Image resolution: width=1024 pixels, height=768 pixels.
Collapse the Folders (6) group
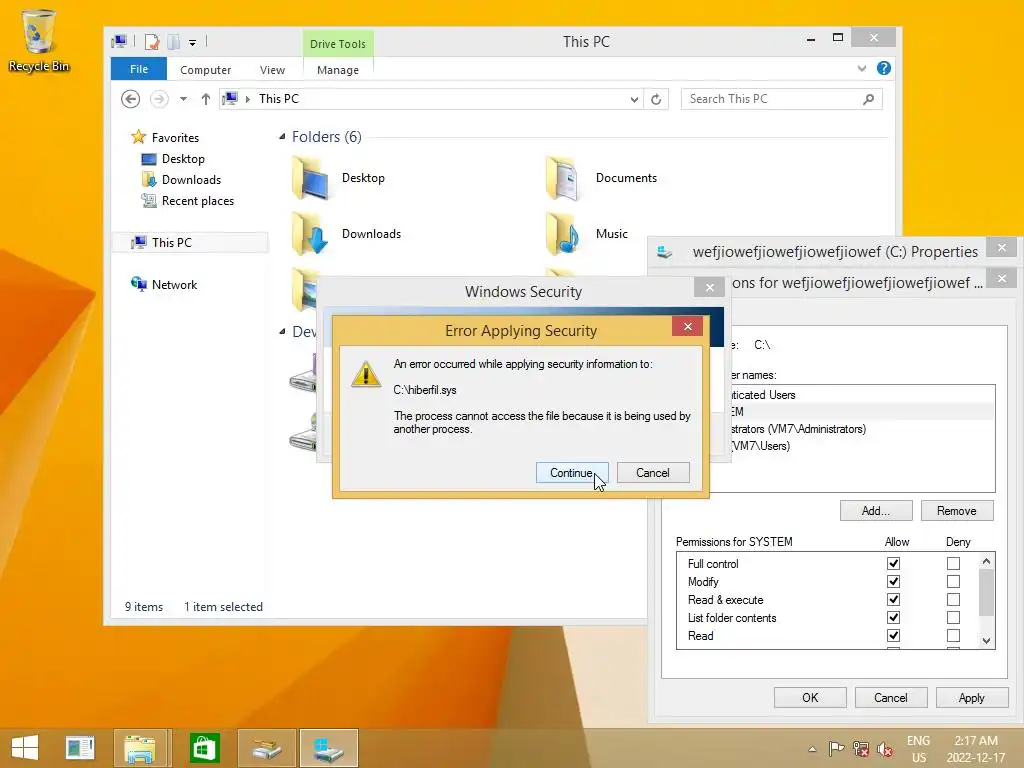pos(282,136)
